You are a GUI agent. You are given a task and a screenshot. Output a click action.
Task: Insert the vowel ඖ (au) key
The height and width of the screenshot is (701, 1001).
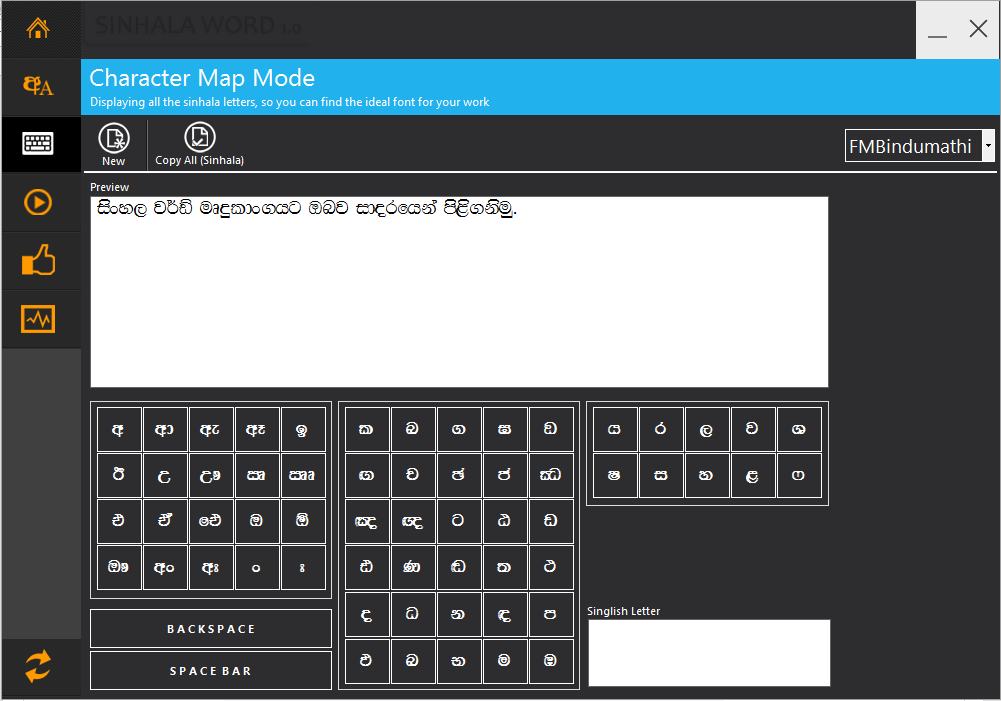click(x=119, y=567)
